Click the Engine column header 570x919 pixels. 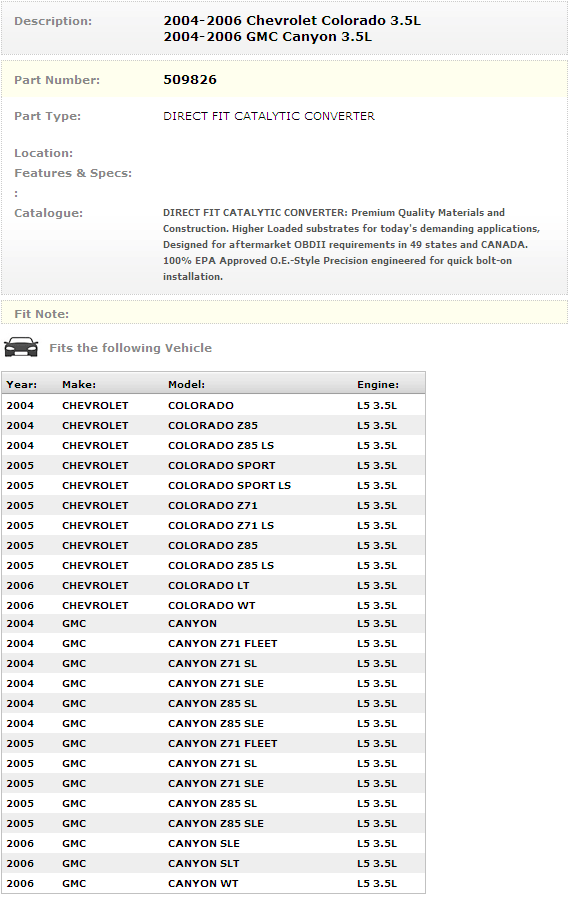click(x=378, y=384)
